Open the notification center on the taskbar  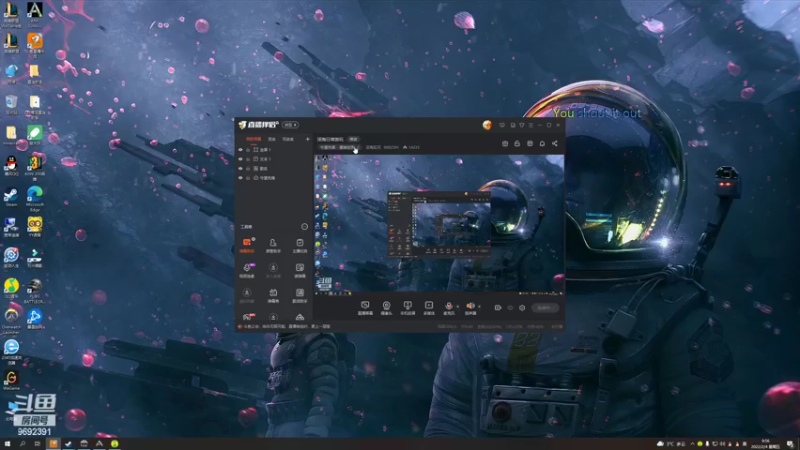790,444
